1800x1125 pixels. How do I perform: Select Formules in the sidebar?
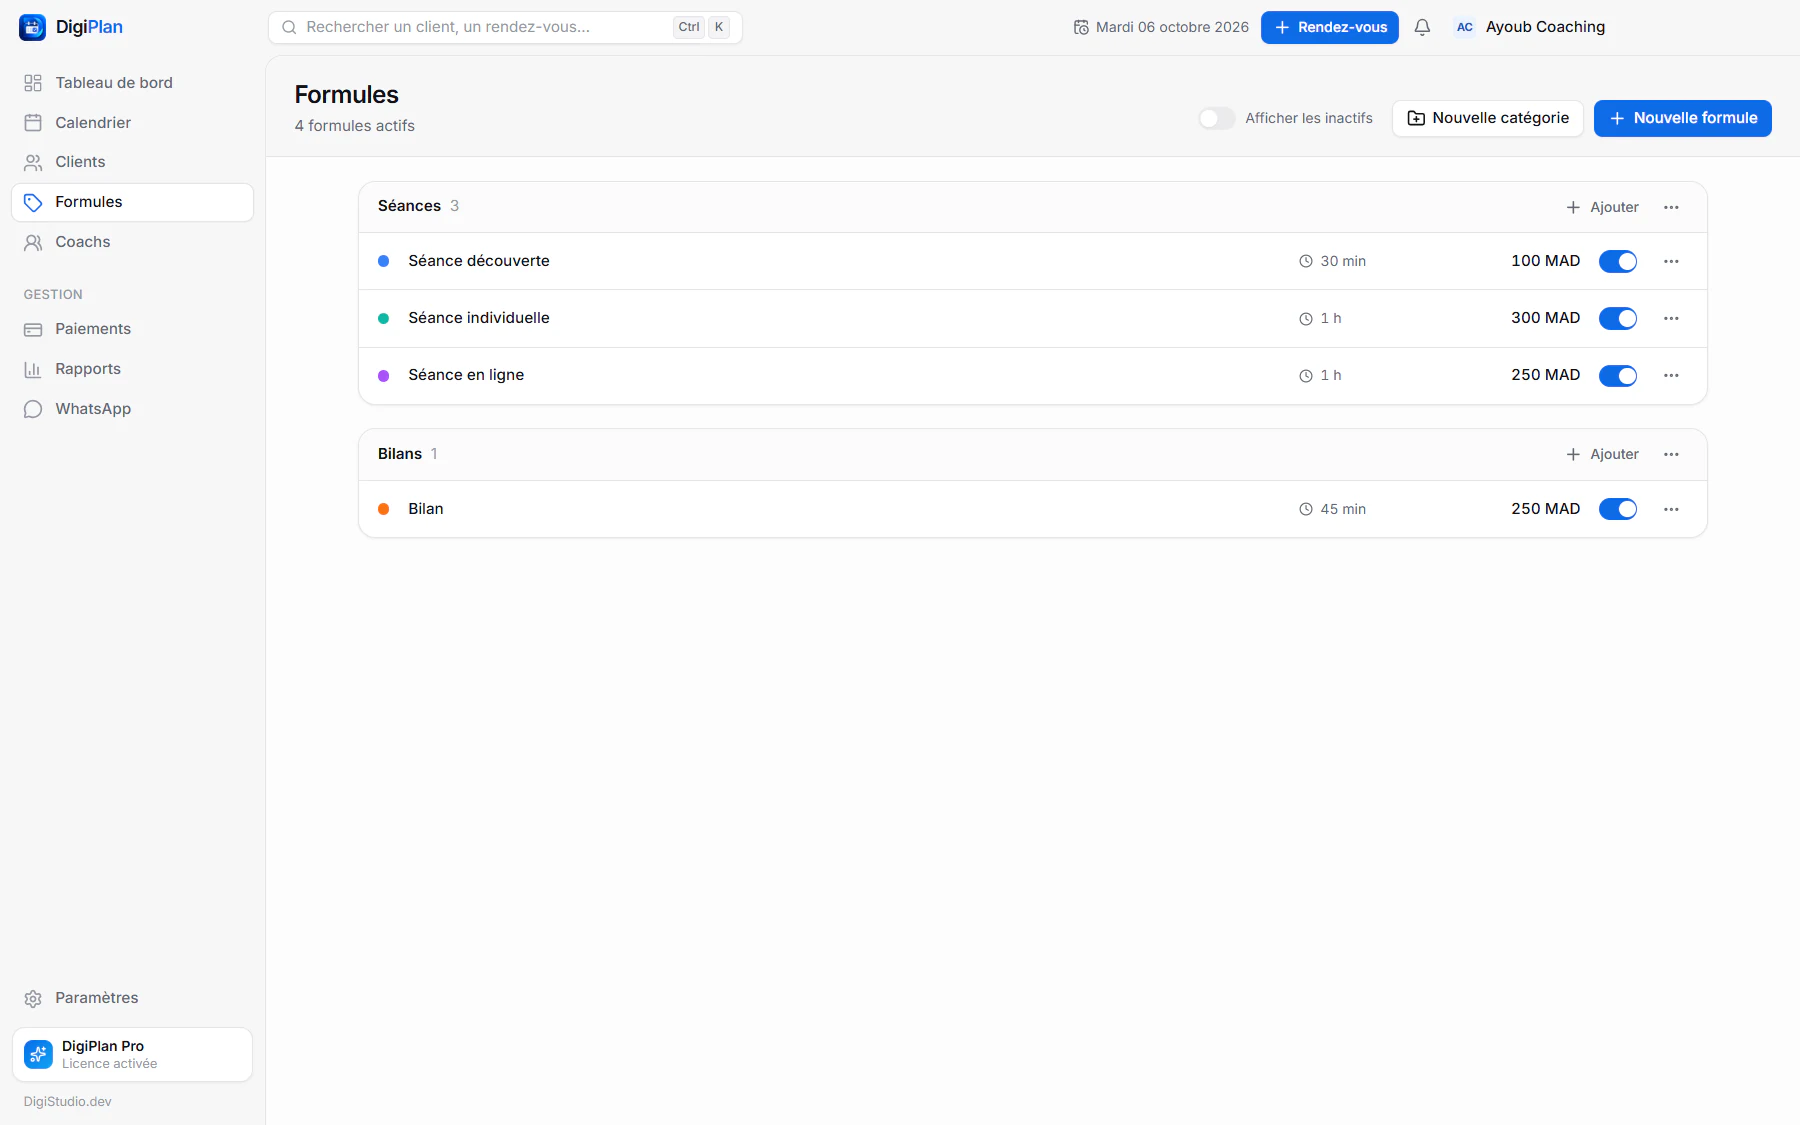[132, 202]
